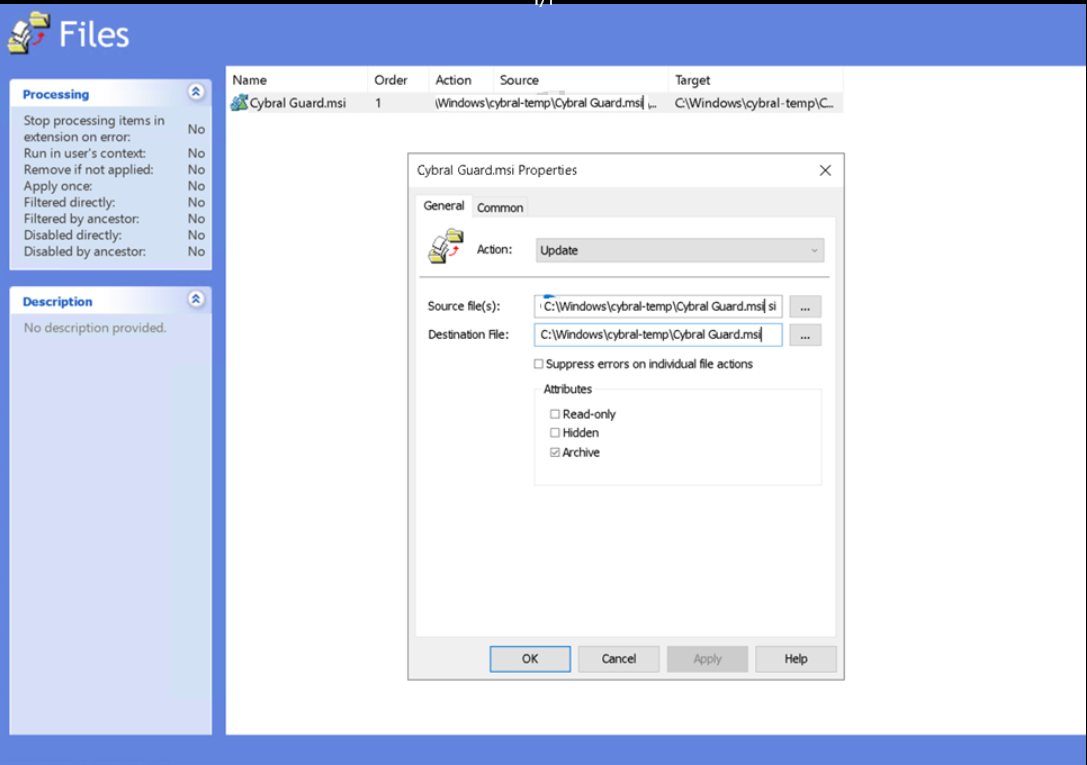
Task: Uncheck the Archive attribute checkbox
Action: 555,453
